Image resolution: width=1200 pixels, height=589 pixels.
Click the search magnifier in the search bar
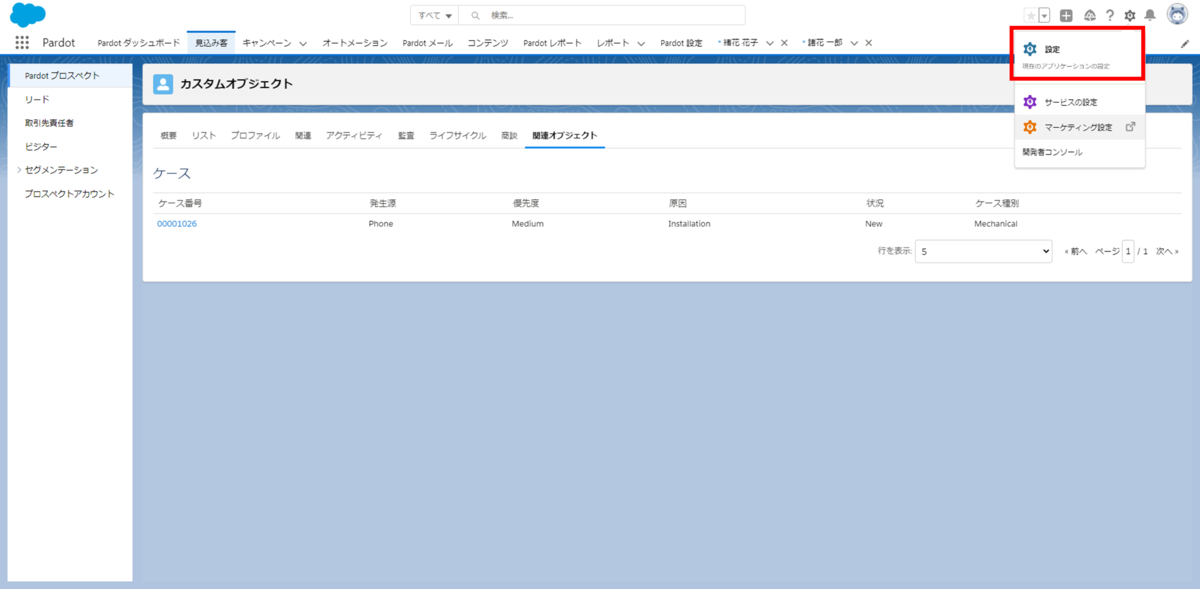click(x=474, y=14)
